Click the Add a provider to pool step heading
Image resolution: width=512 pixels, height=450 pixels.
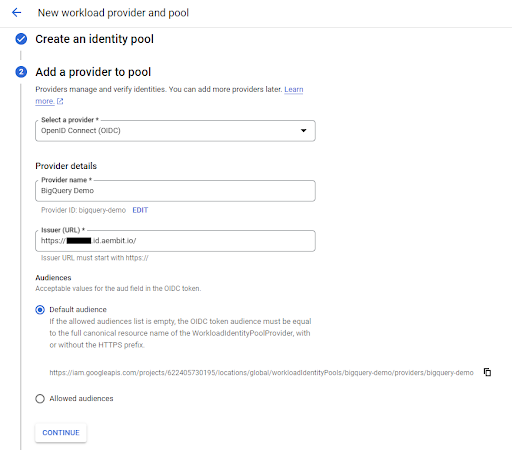point(93,72)
